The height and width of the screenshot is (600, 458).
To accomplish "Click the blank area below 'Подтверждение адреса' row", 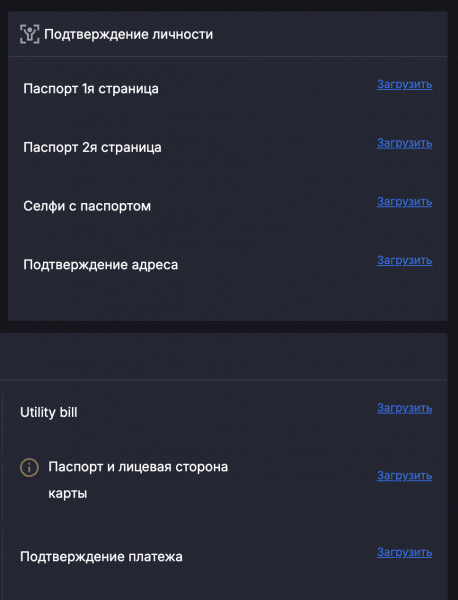I will click(x=228, y=300).
